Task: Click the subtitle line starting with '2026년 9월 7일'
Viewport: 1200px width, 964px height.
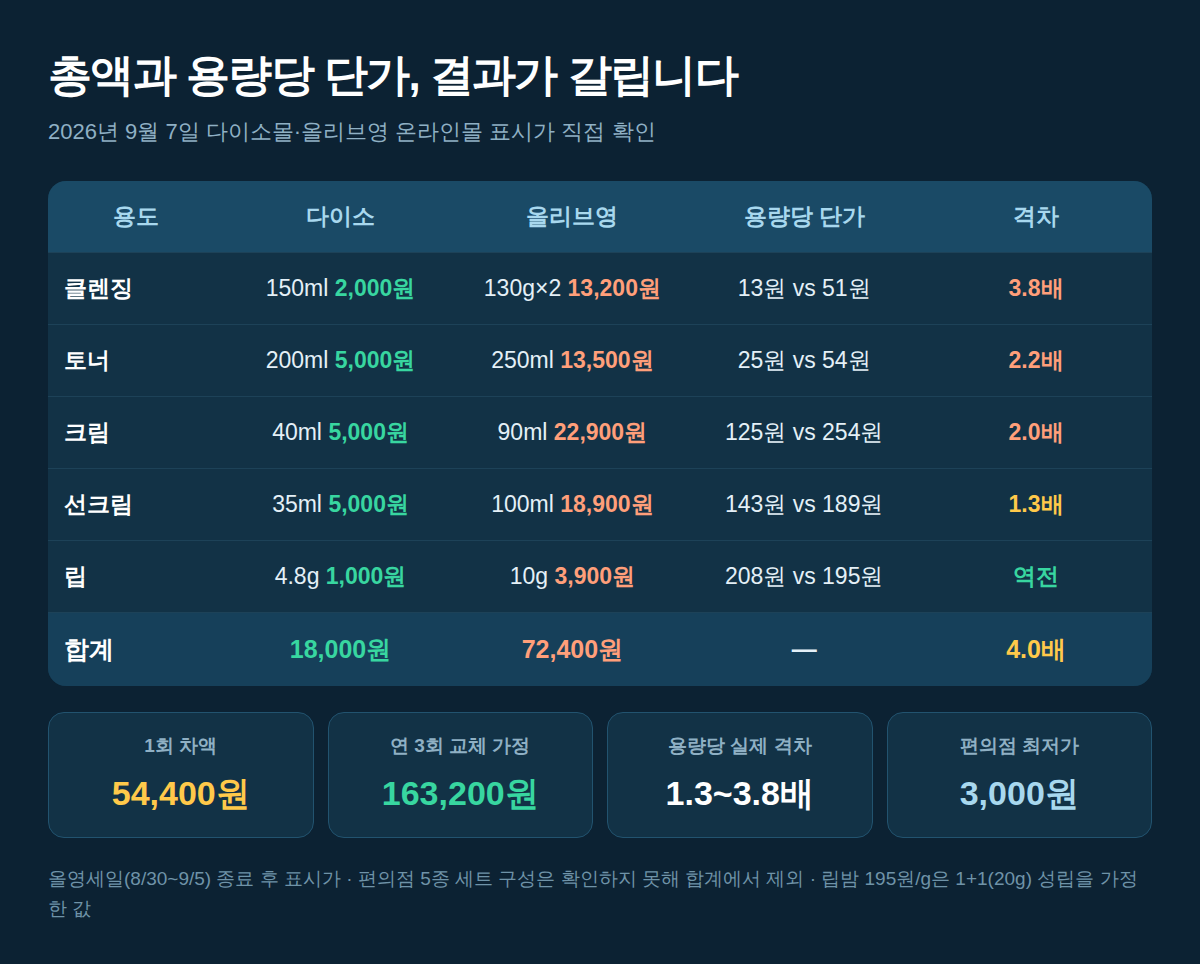Action: (351, 132)
